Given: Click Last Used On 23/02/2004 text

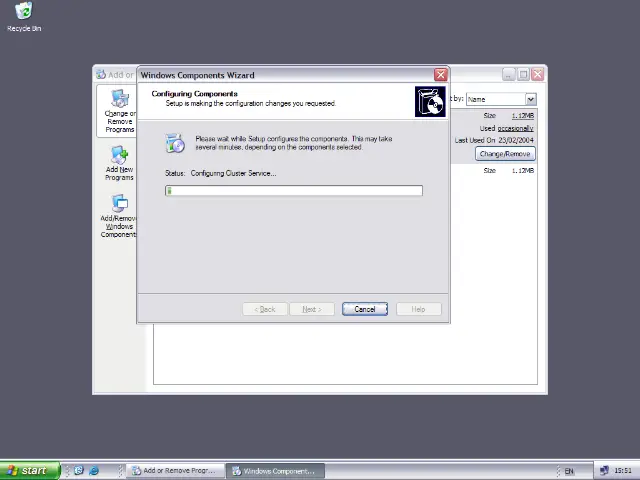Looking at the screenshot, I should coord(494,140).
